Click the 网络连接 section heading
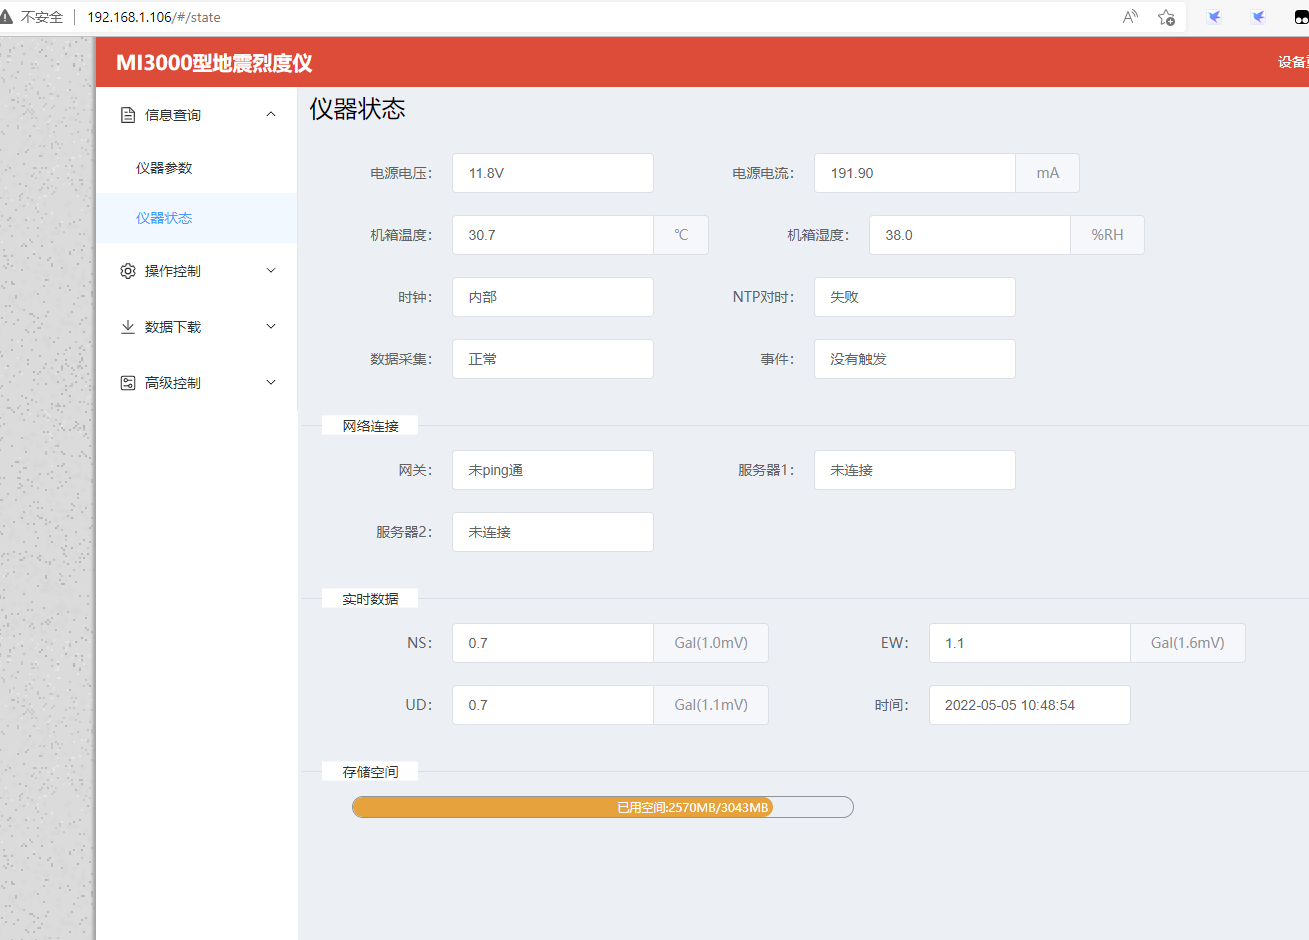The width and height of the screenshot is (1309, 940). (370, 426)
